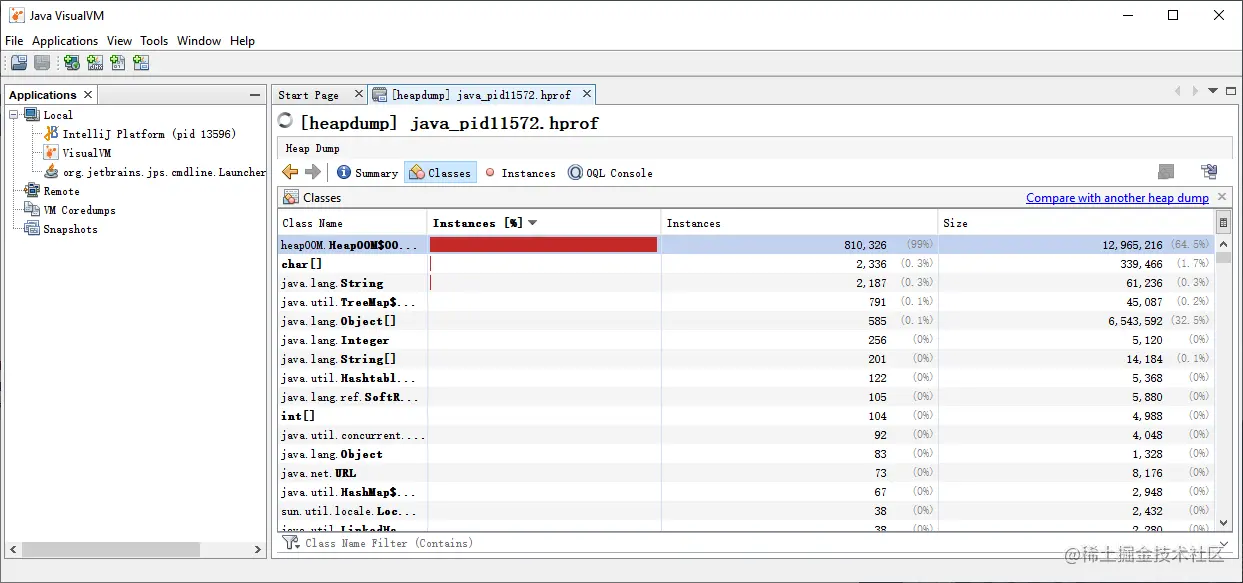Open the document tabs list dropdown
The height and width of the screenshot is (583, 1243).
point(1213,91)
